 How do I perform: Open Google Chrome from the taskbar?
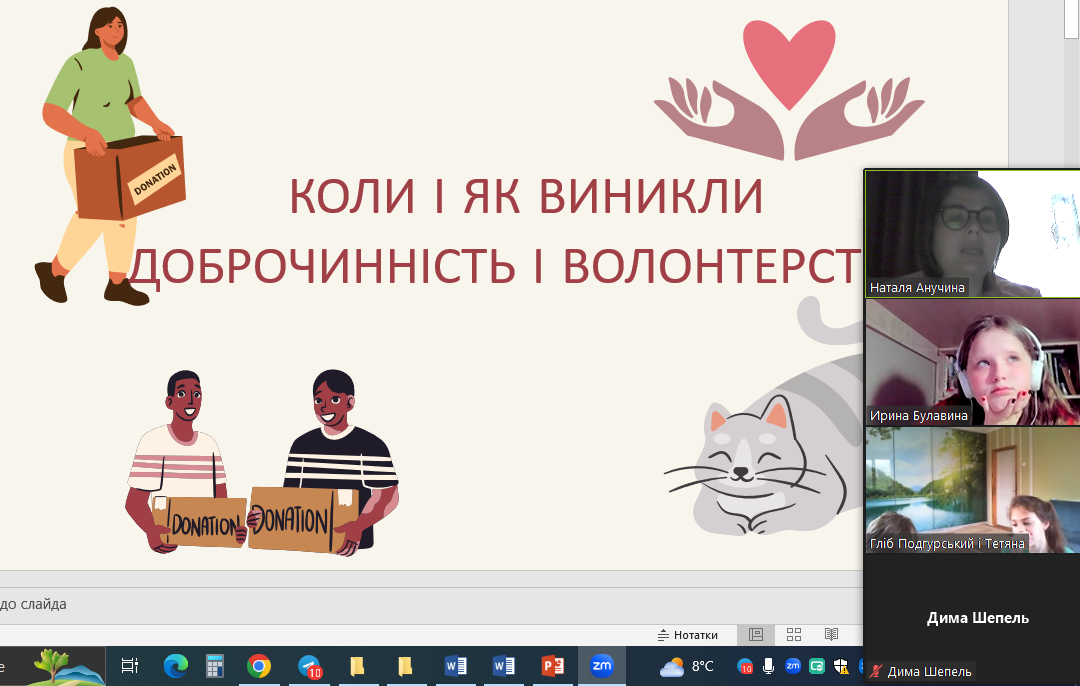point(259,666)
